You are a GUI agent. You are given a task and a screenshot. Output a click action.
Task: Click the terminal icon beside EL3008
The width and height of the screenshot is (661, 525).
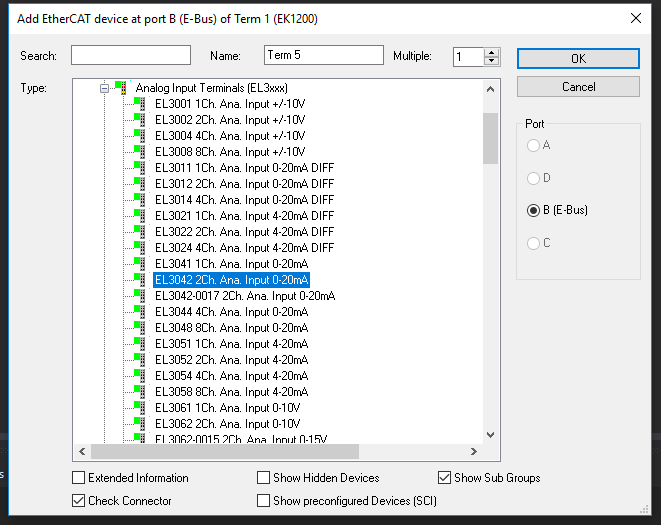point(140,151)
